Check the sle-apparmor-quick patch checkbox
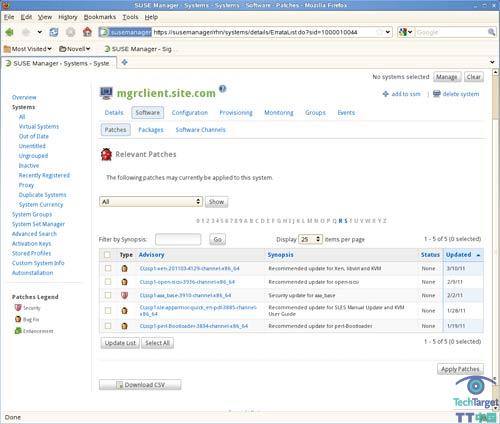This screenshot has width=500, height=424. tap(108, 311)
